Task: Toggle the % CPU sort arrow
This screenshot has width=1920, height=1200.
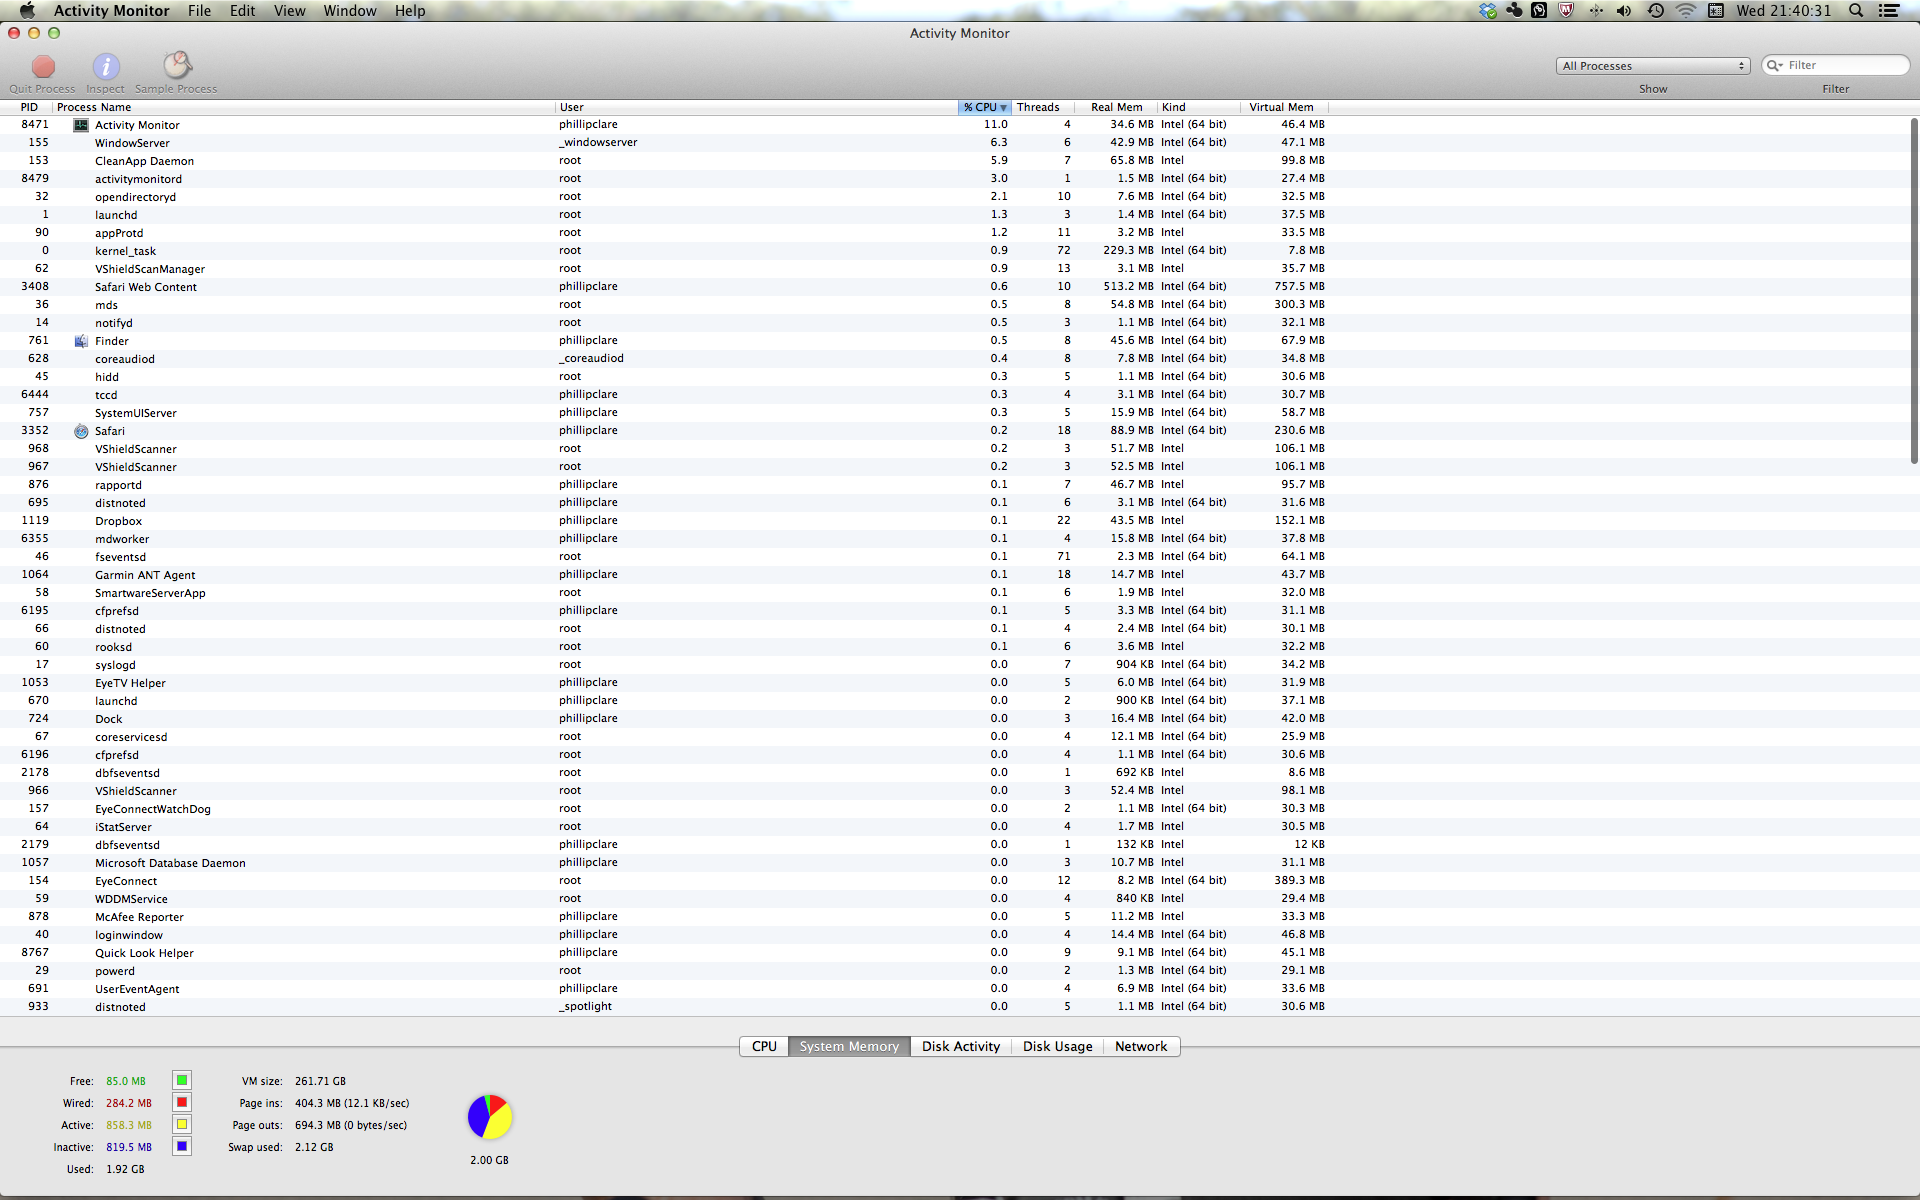Action: (x=1003, y=108)
